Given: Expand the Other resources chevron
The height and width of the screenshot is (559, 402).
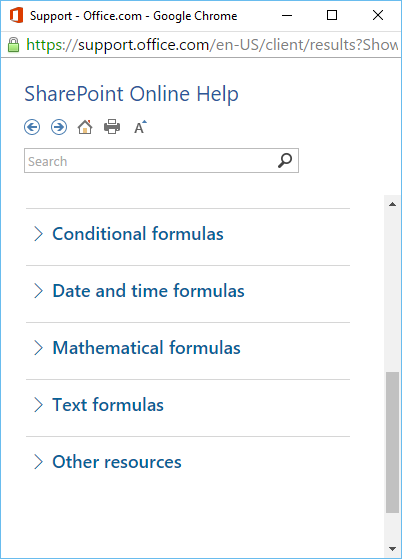Looking at the screenshot, I should coord(38,462).
